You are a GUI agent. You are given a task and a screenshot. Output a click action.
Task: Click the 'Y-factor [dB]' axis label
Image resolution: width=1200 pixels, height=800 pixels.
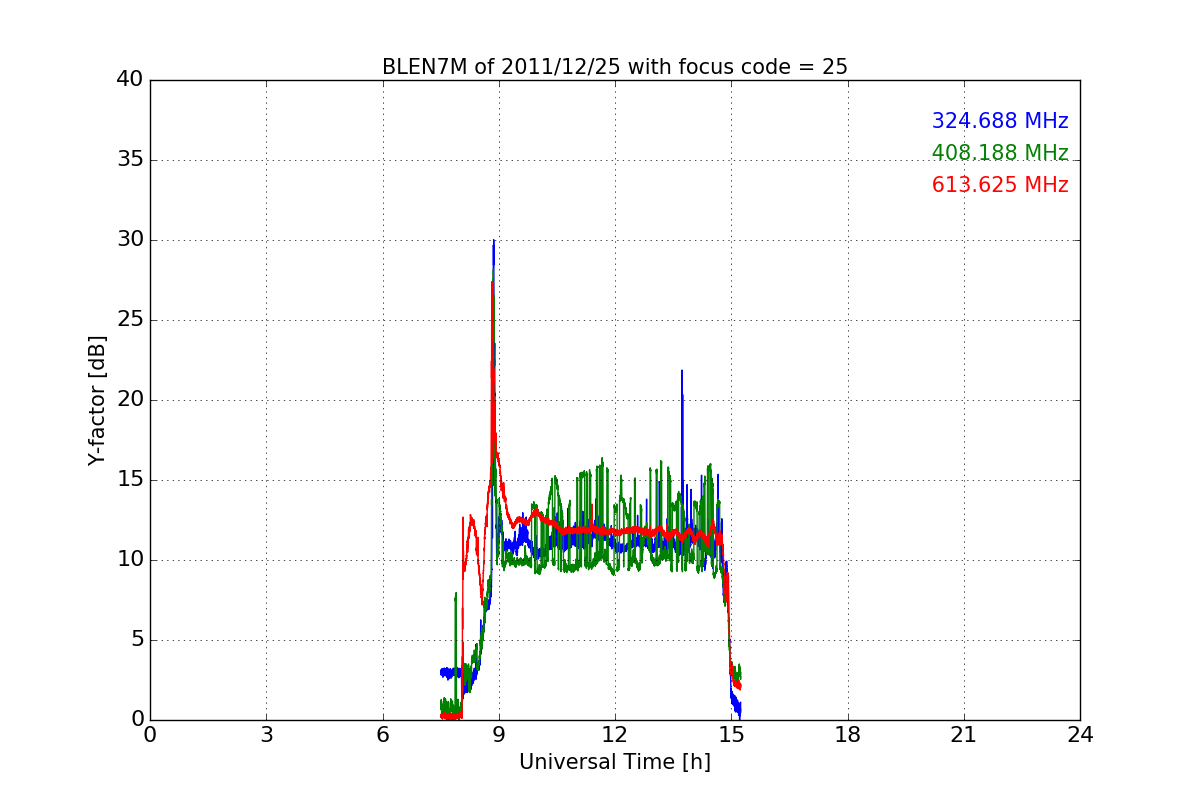[97, 400]
